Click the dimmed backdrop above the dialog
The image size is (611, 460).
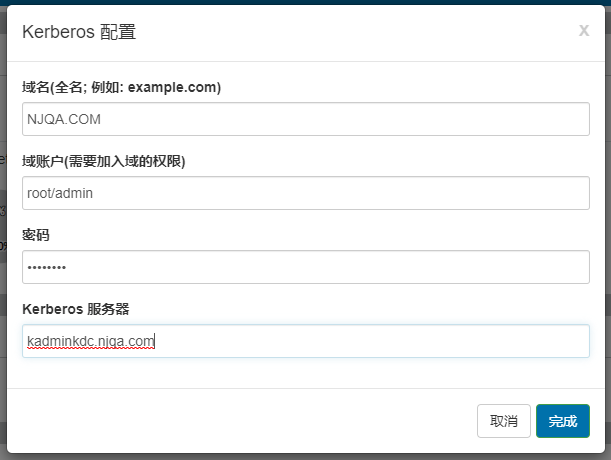(300, 2)
